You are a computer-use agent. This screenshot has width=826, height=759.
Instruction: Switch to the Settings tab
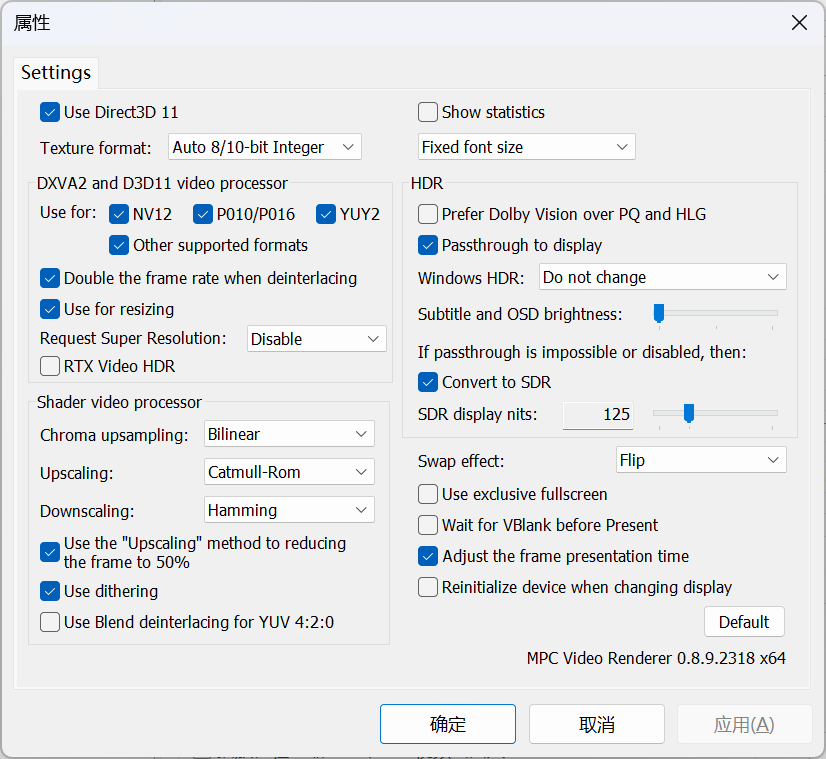pos(56,73)
